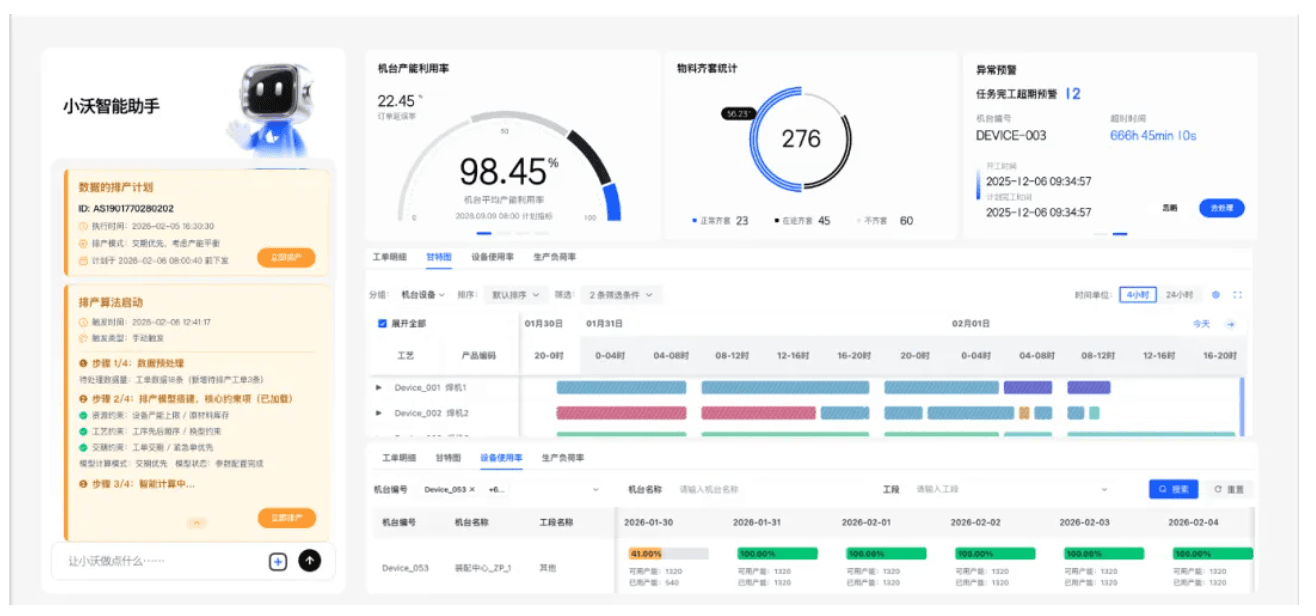This screenshot has width=1316, height=616.
Task: Click the 不齐套 60 legend item
Action: pos(884,221)
